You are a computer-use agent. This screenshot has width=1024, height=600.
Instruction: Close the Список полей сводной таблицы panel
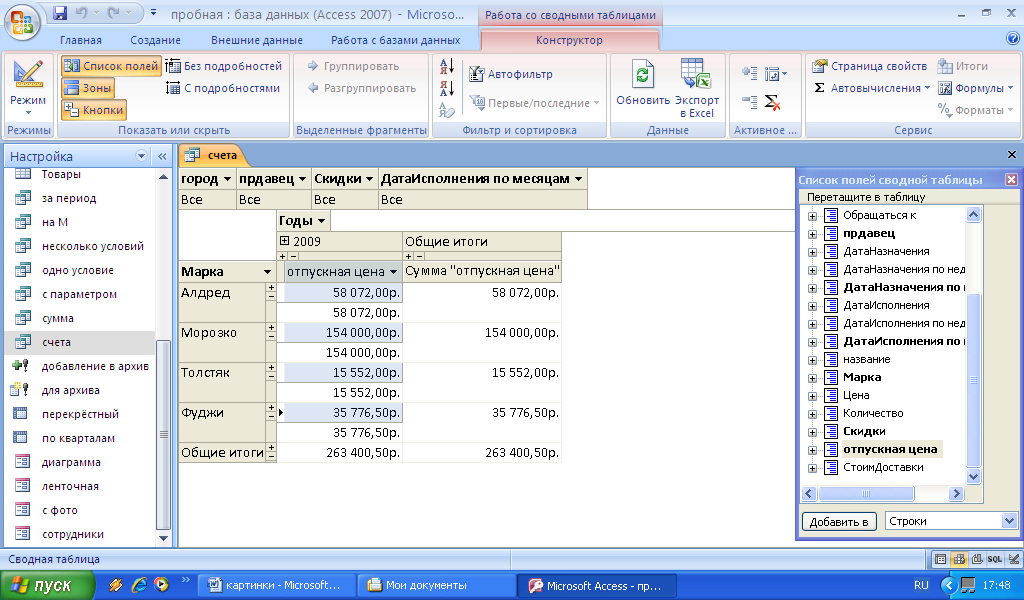click(x=1011, y=180)
